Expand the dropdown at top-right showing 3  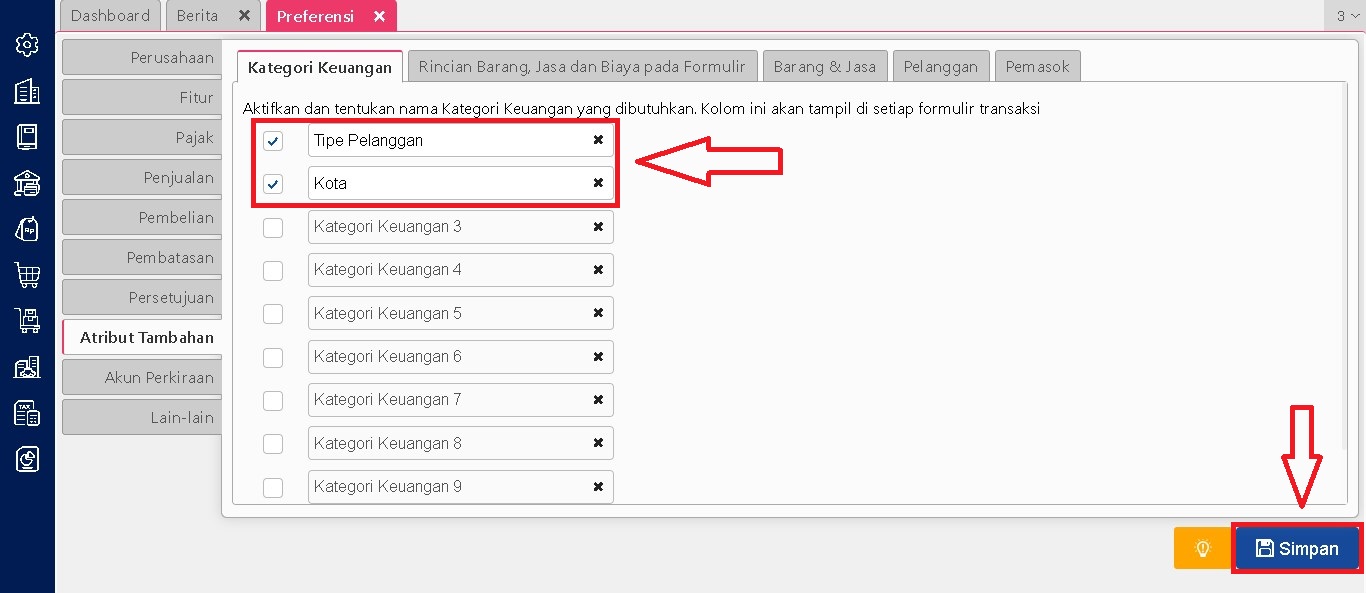tap(1346, 16)
